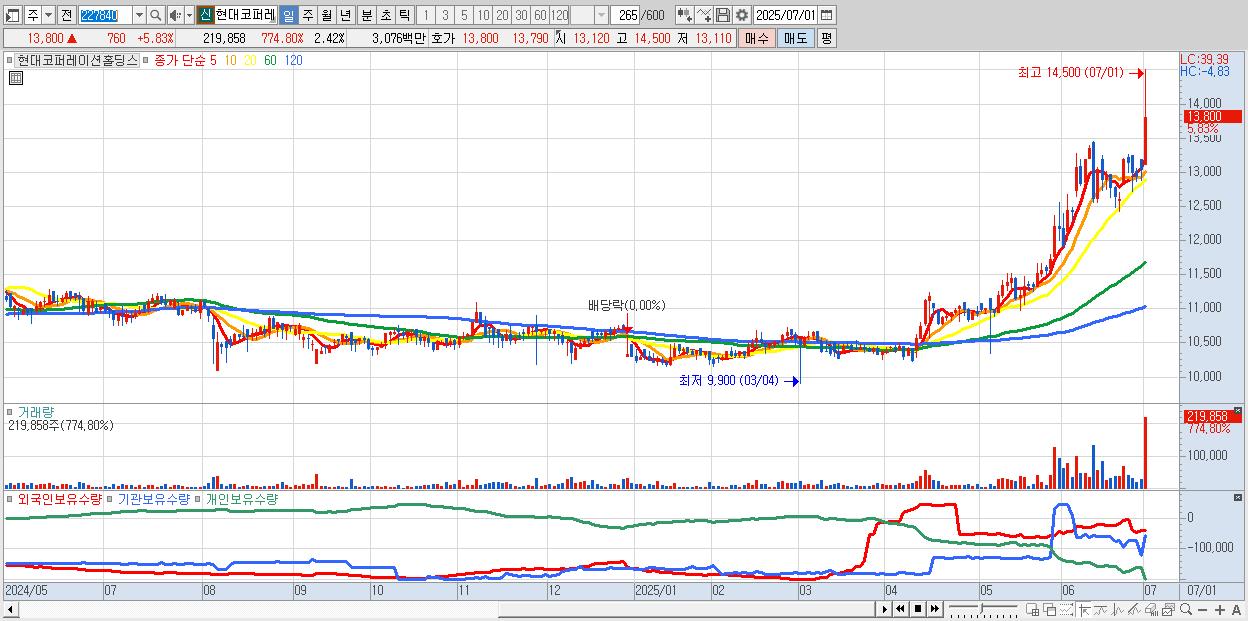This screenshot has height=621, width=1248.
Task: Click the bottom toolbar magnifier zoom icon
Action: (x=1186, y=610)
